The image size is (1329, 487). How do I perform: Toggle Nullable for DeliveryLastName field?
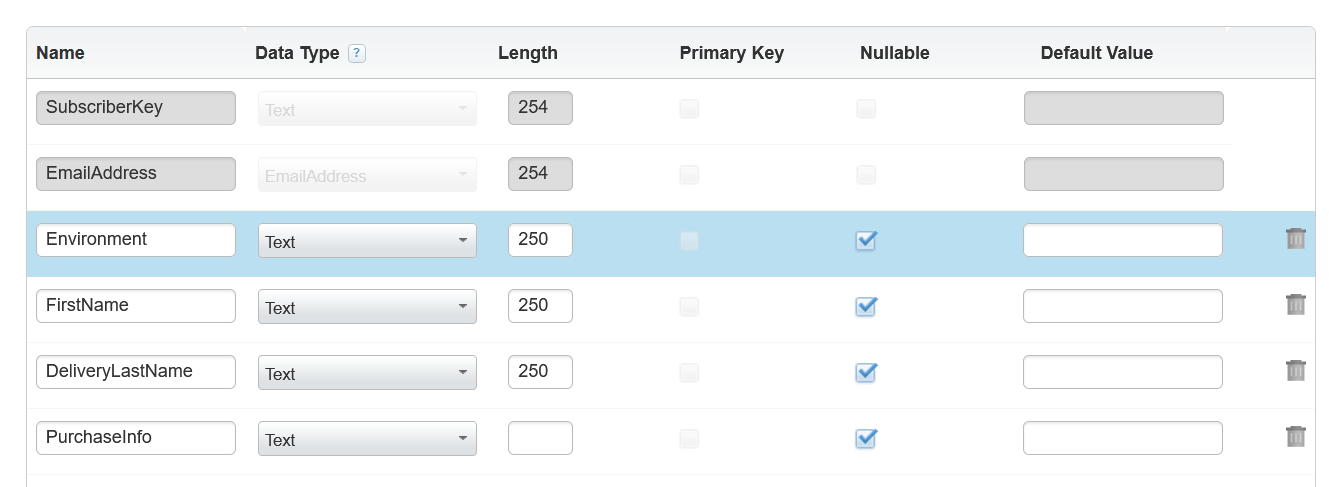(x=866, y=372)
